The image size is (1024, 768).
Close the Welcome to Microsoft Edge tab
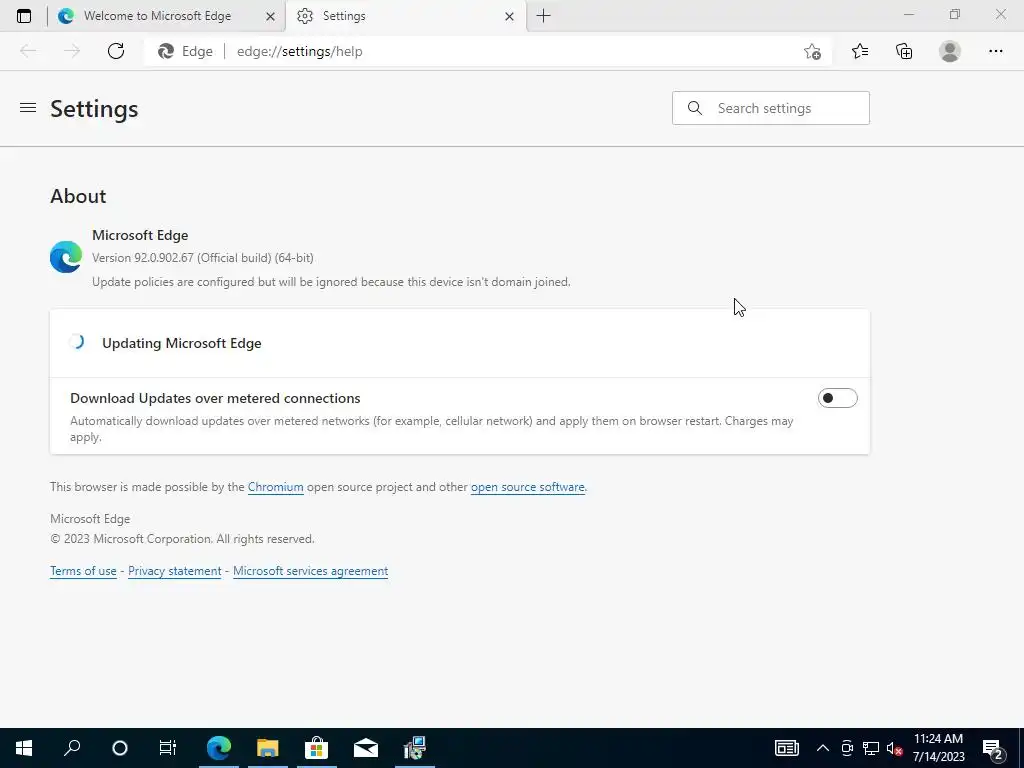pyautogui.click(x=270, y=16)
